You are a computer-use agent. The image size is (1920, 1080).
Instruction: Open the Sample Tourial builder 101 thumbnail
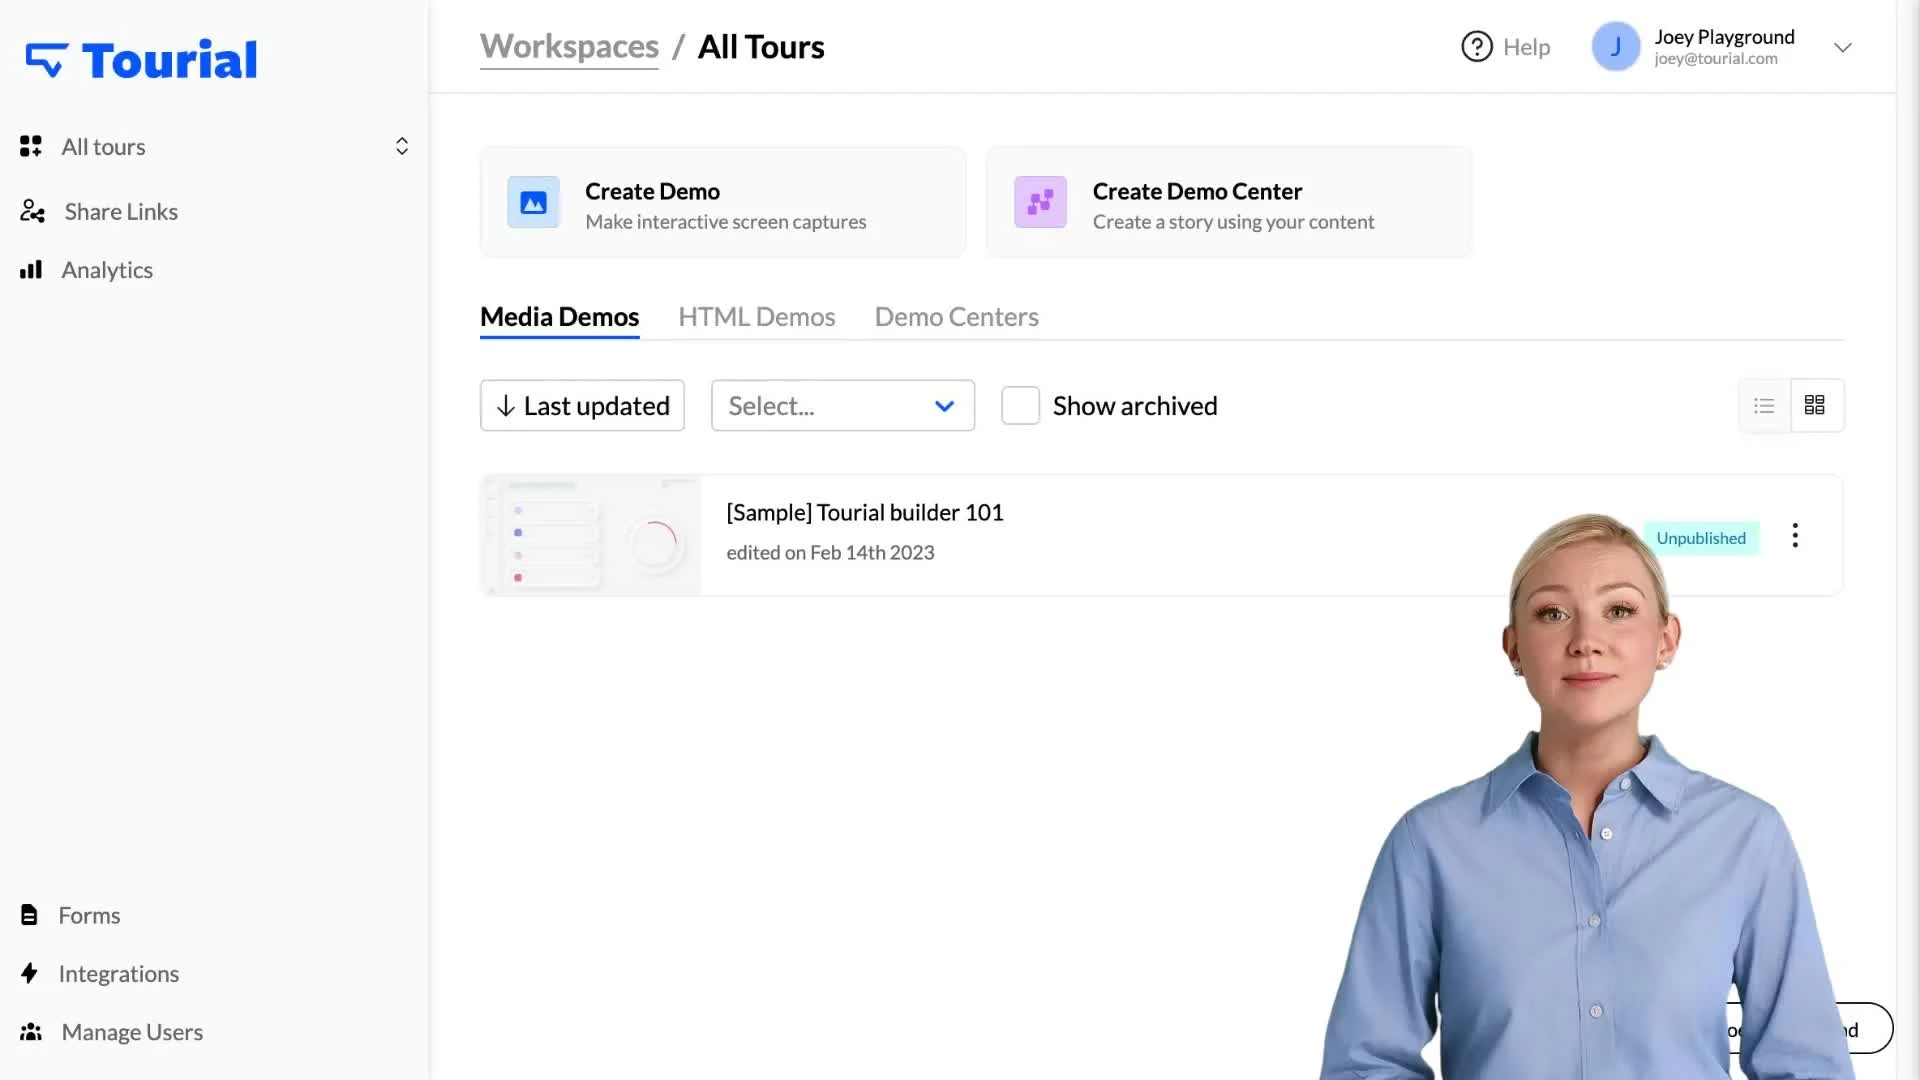(591, 535)
